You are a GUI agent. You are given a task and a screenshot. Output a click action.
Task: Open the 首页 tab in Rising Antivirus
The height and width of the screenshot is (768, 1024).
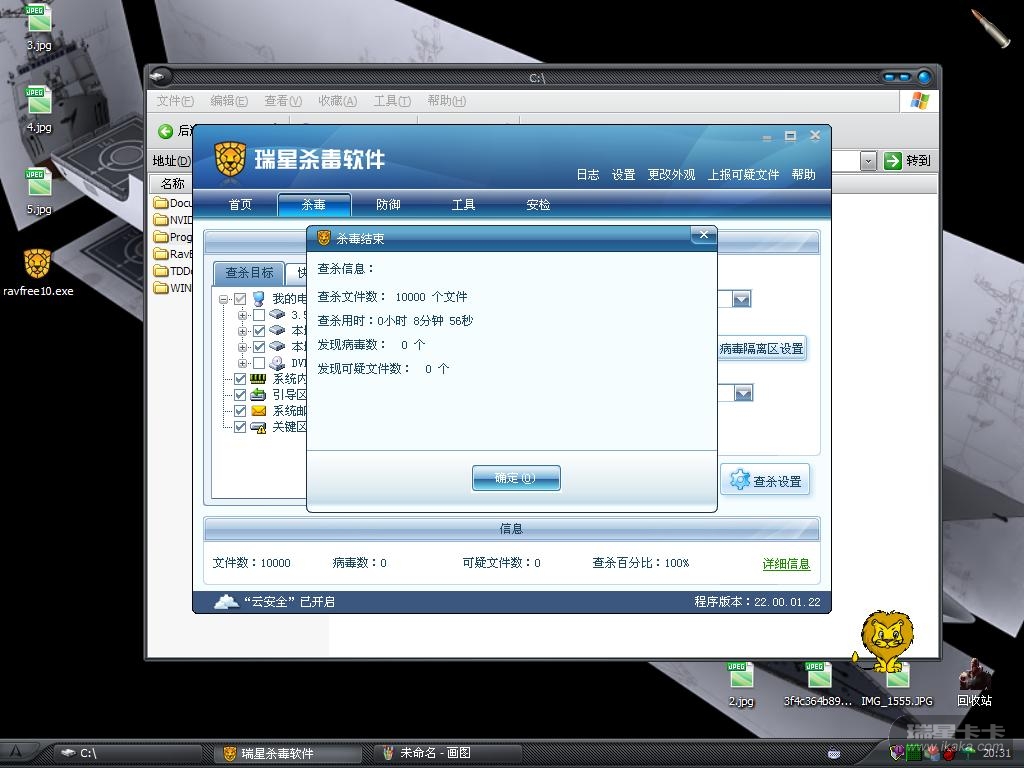coord(240,204)
